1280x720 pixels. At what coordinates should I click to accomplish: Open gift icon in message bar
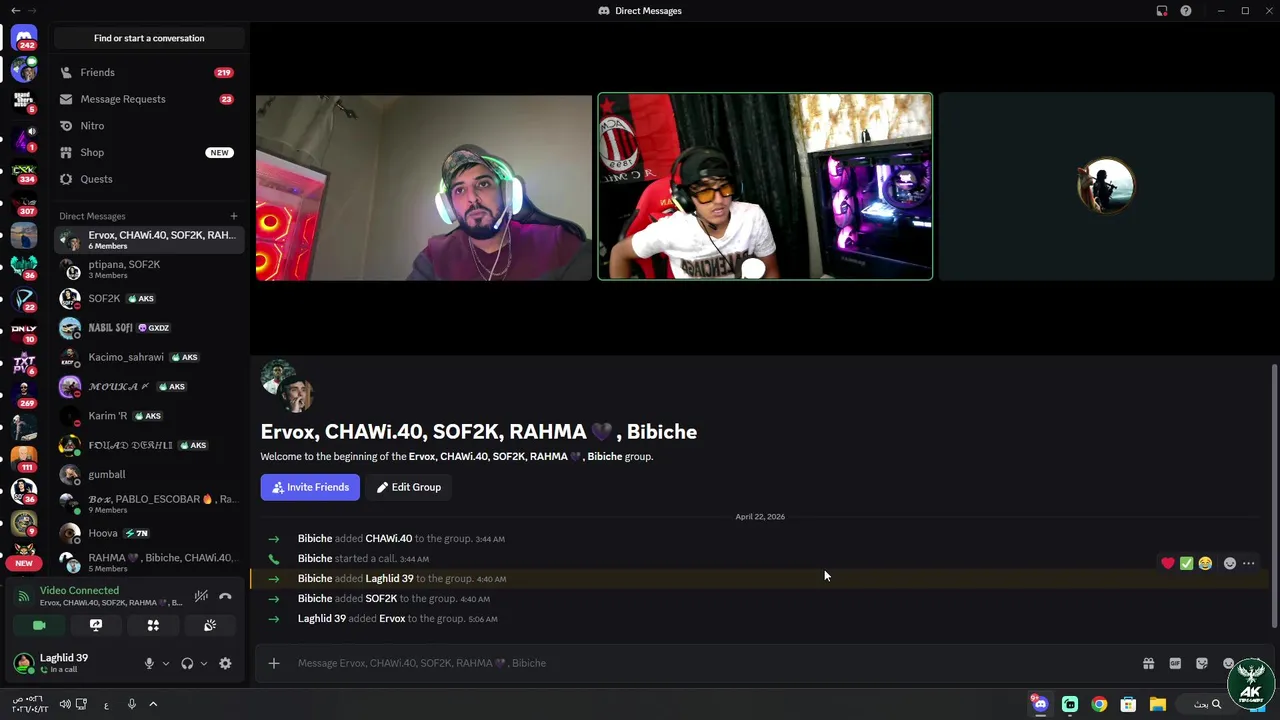1148,663
